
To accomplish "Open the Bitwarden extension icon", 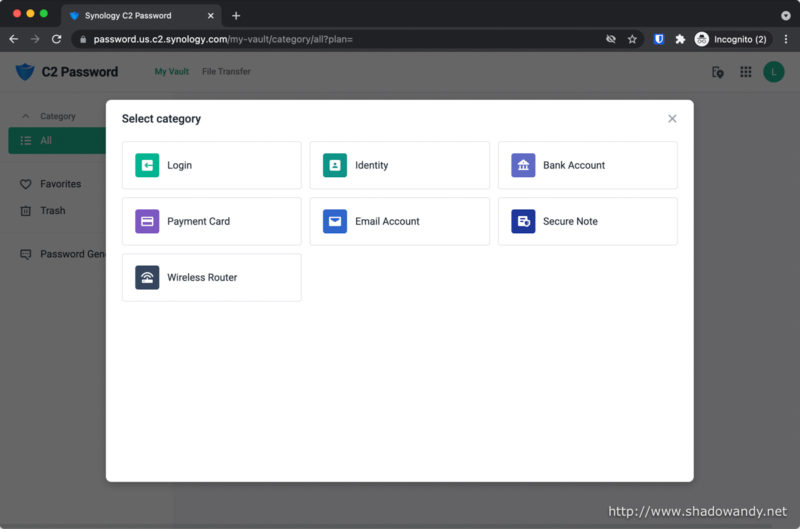I will (659, 39).
